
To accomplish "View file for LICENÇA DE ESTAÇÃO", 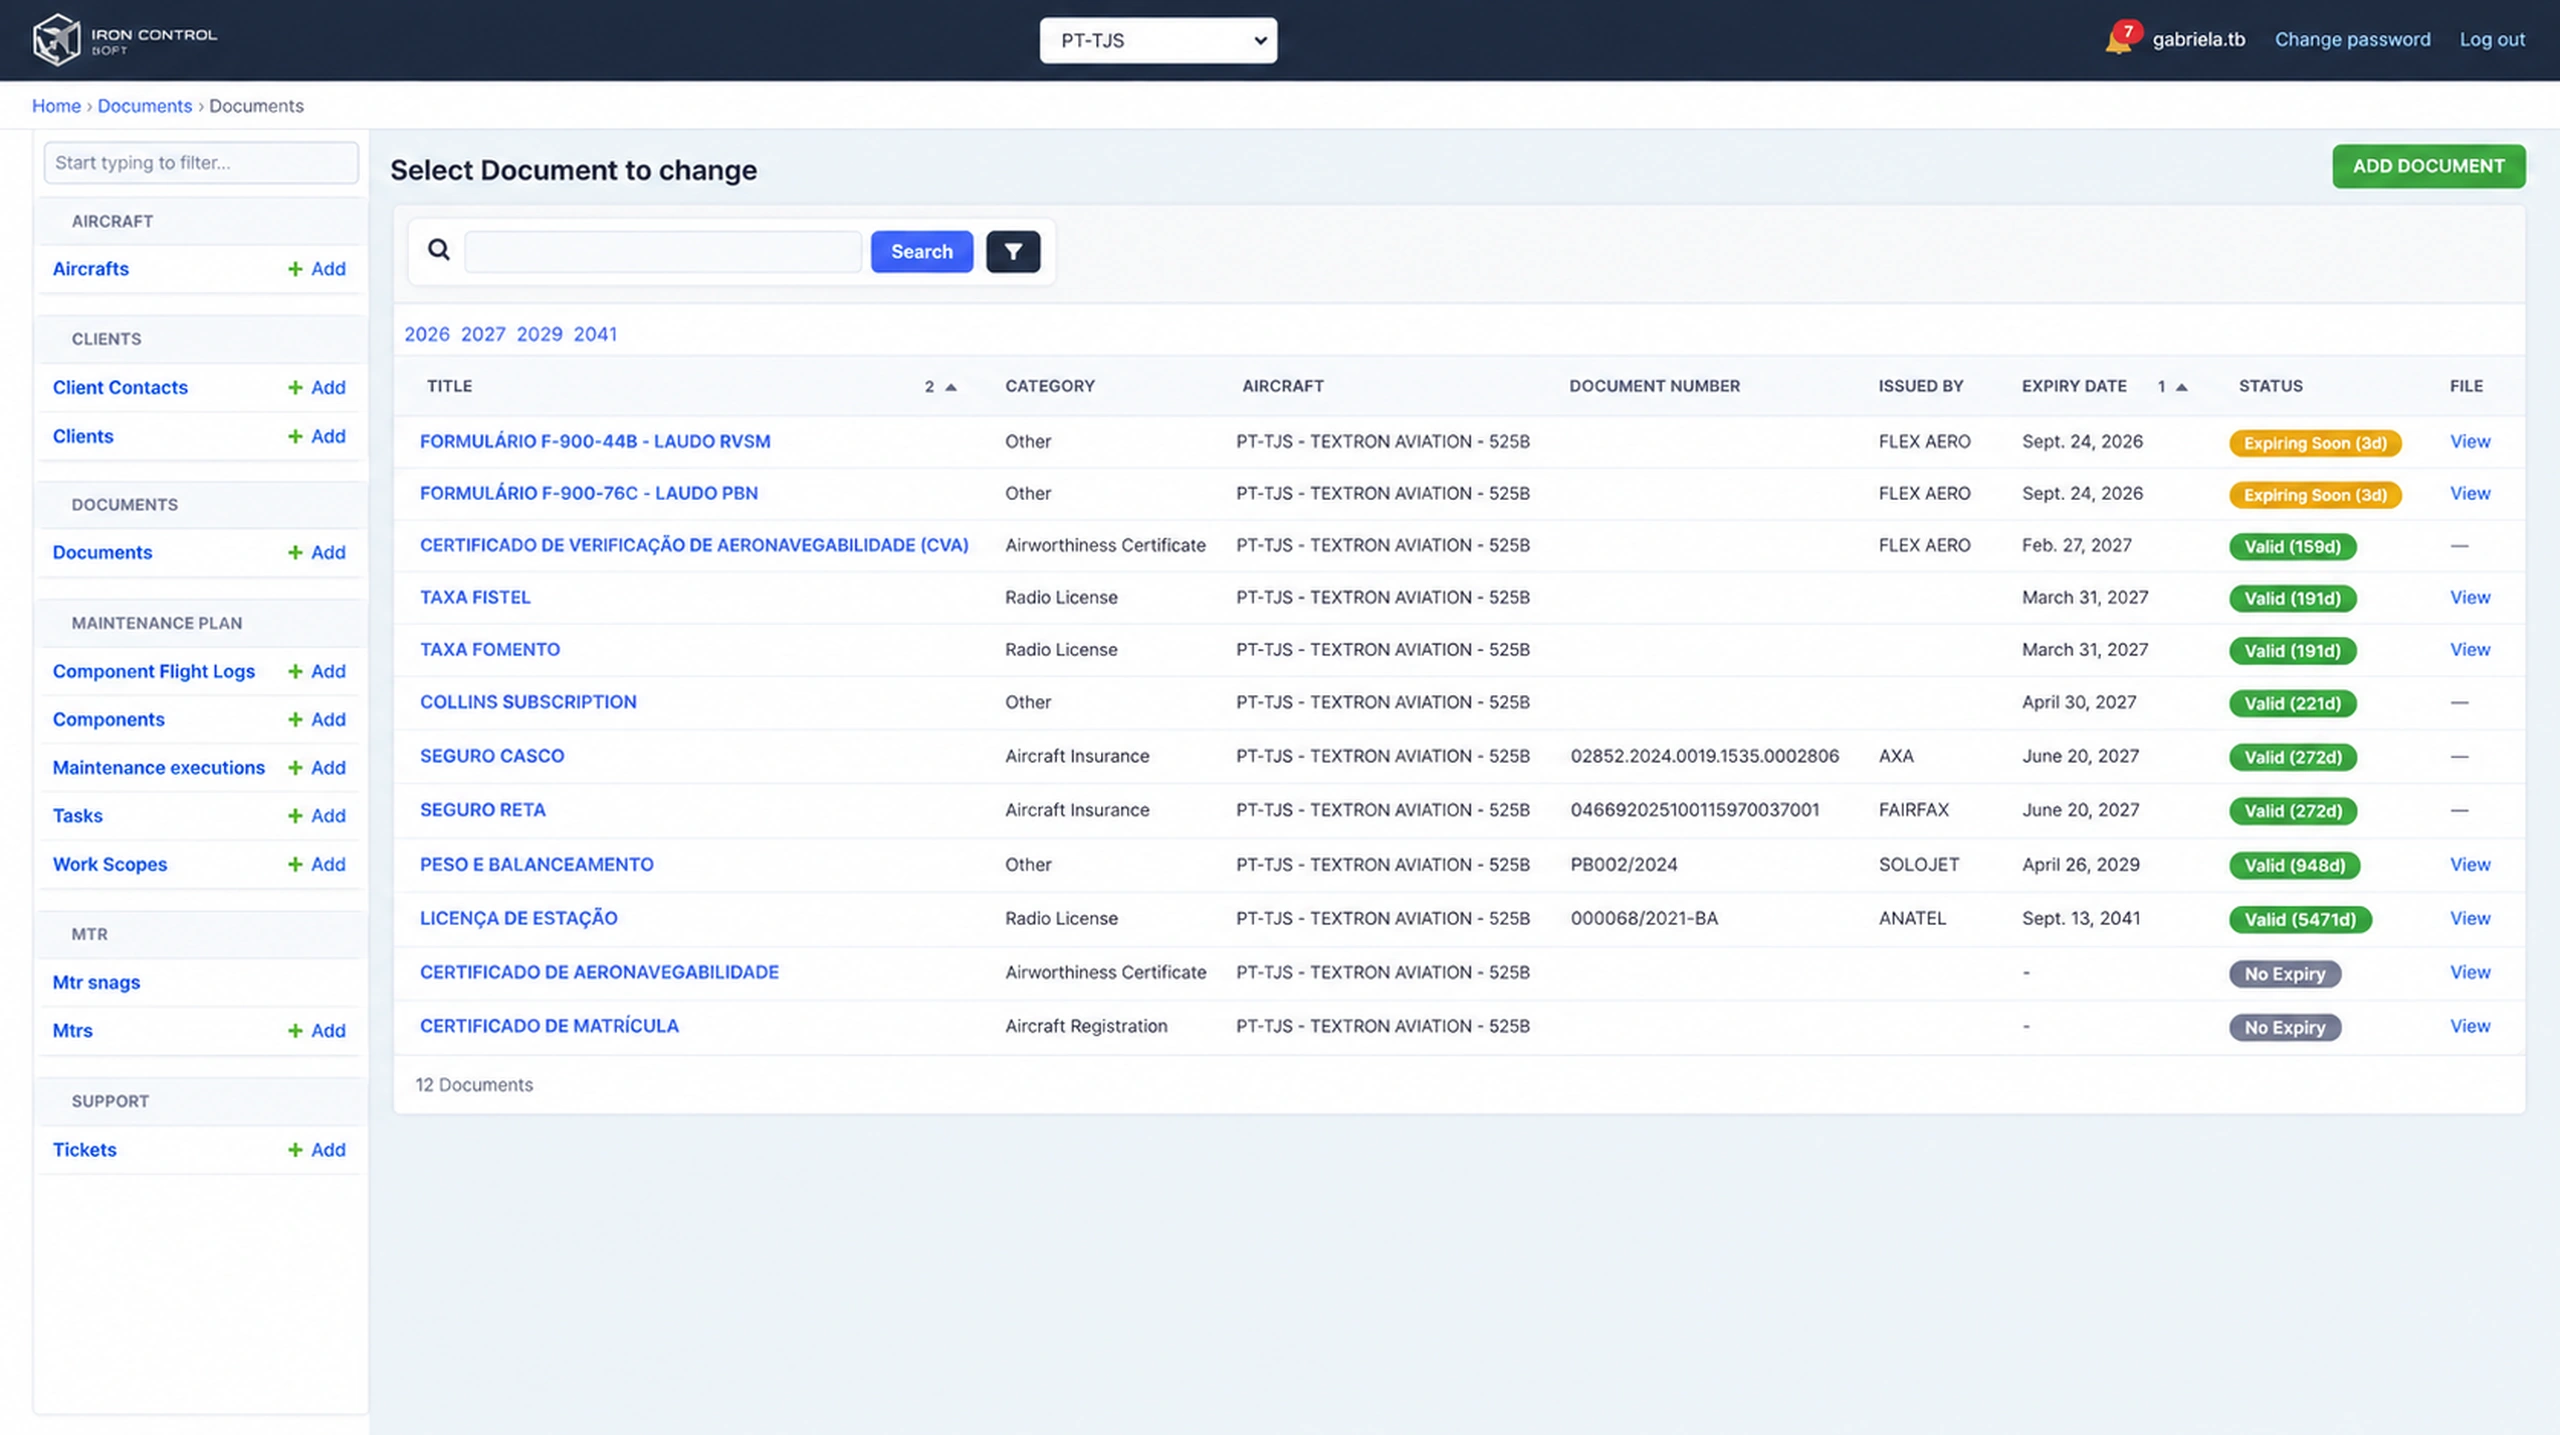I will (x=2469, y=918).
